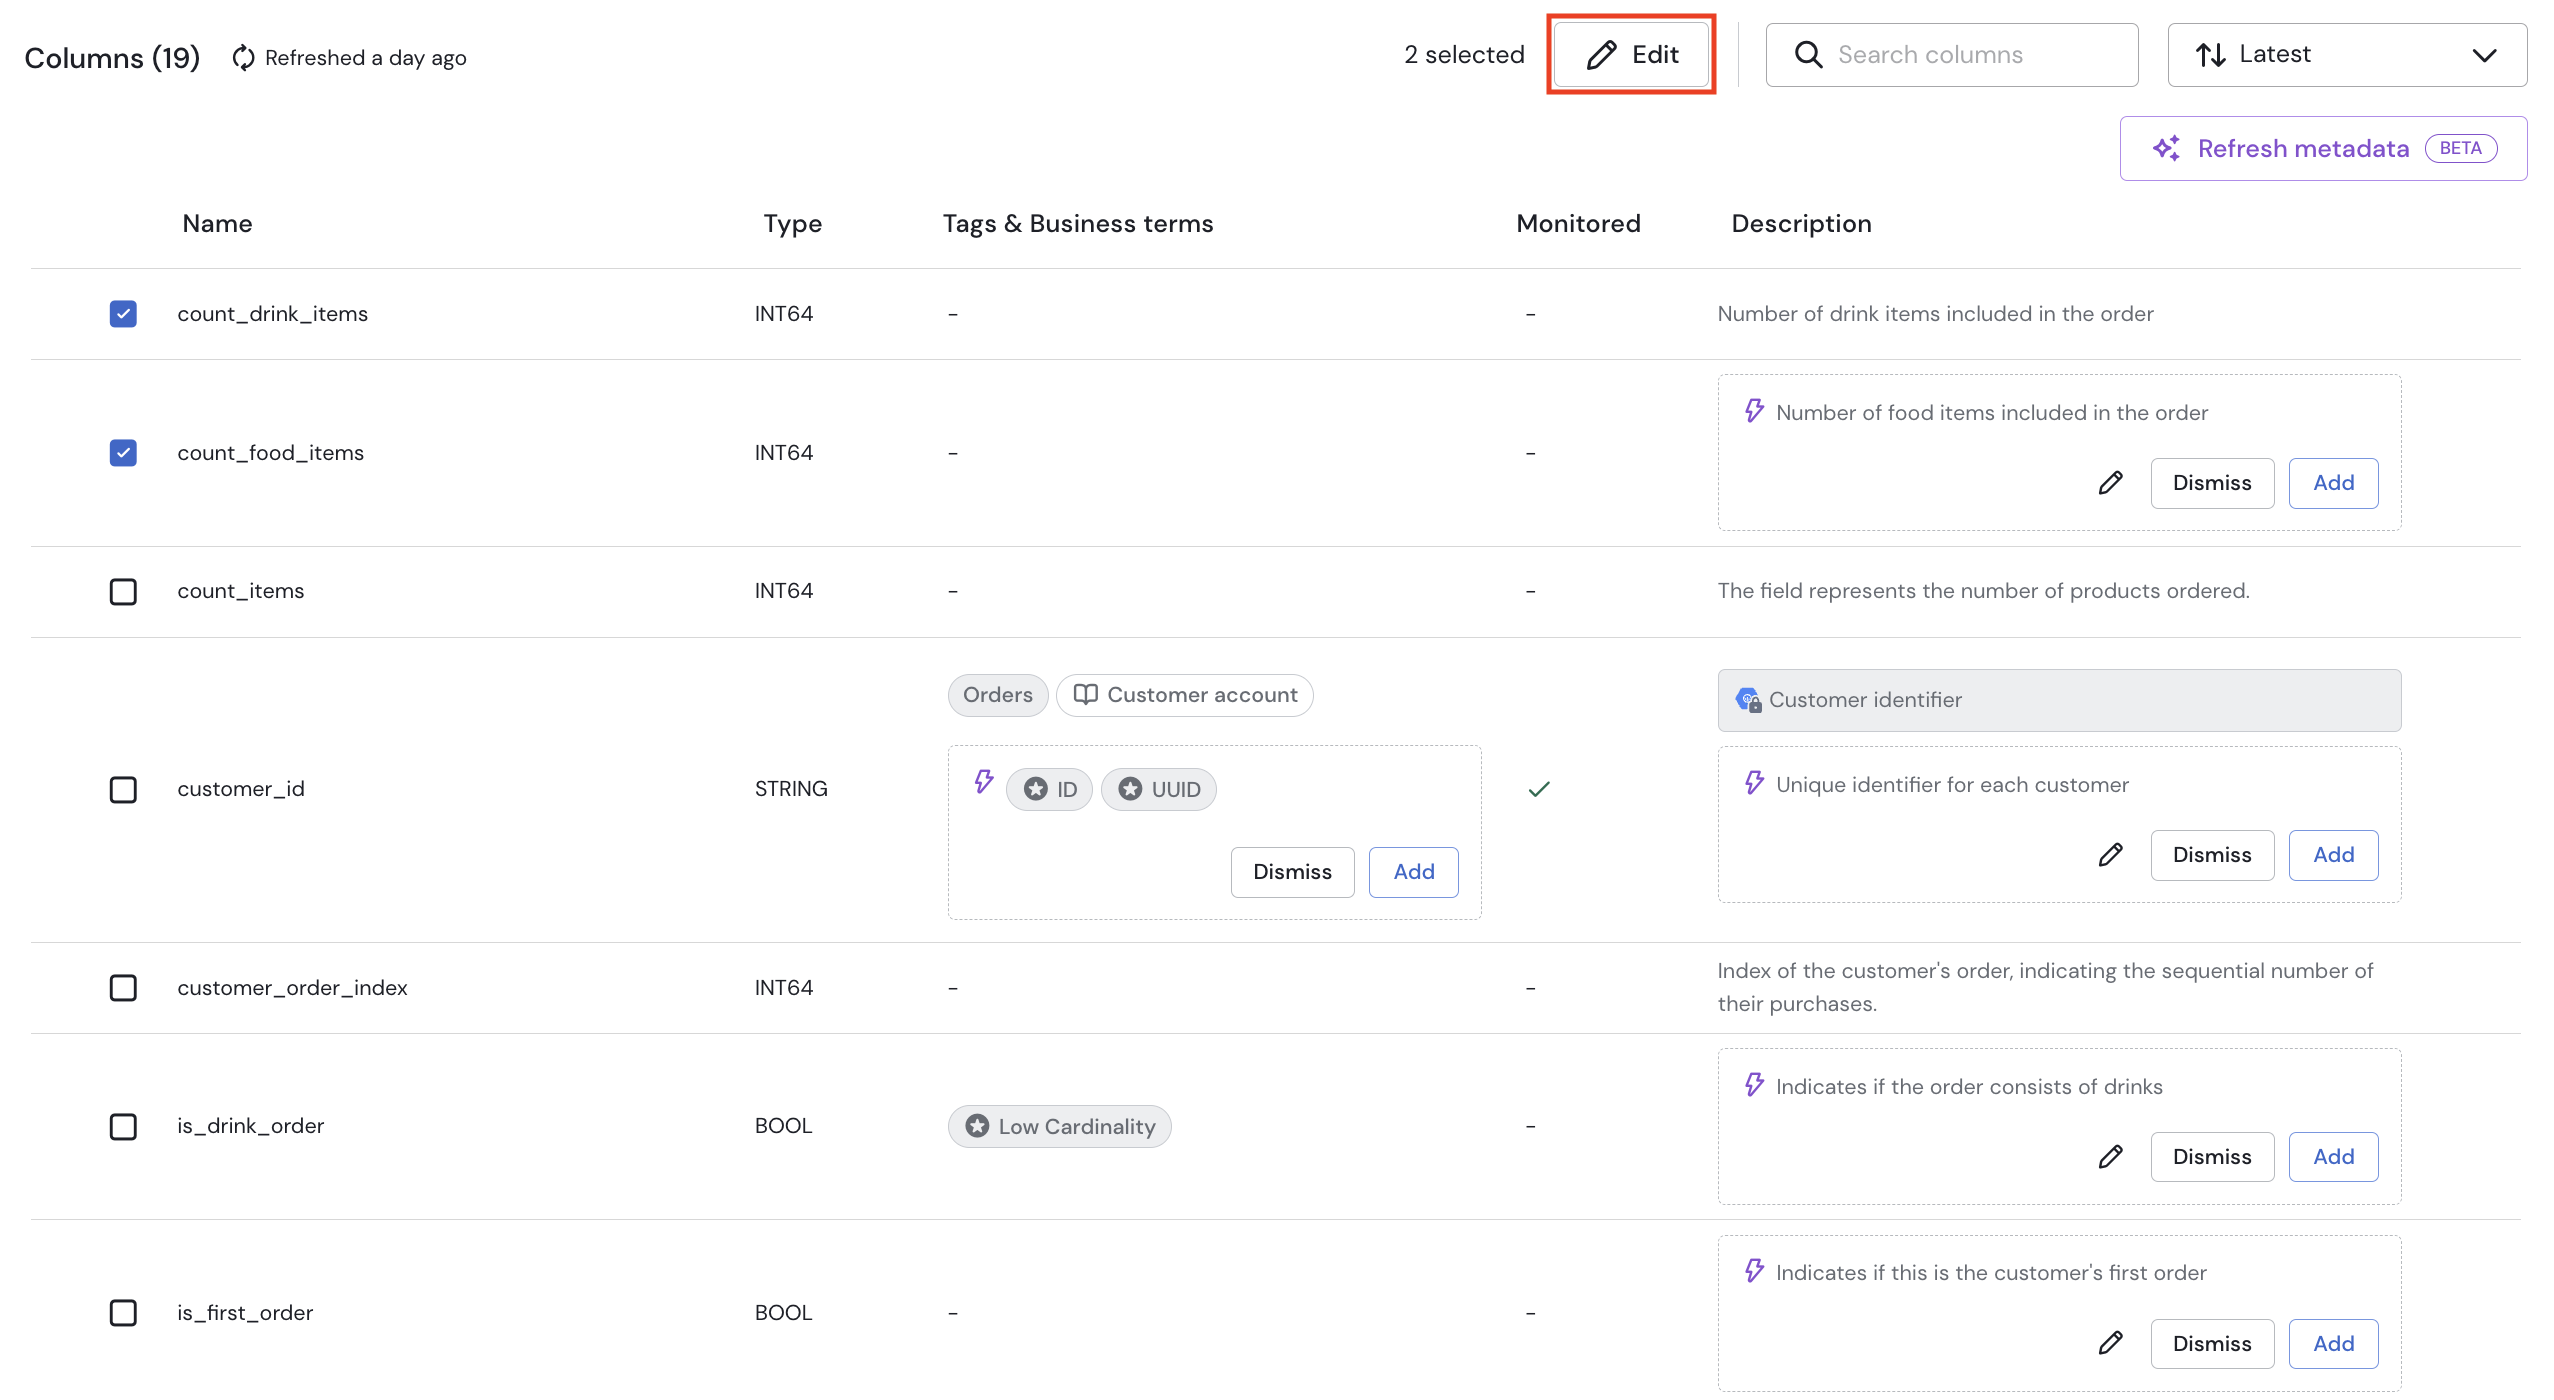This screenshot has width=2554, height=1400.
Task: Edit the suggested description for count_food_items
Action: 2110,483
